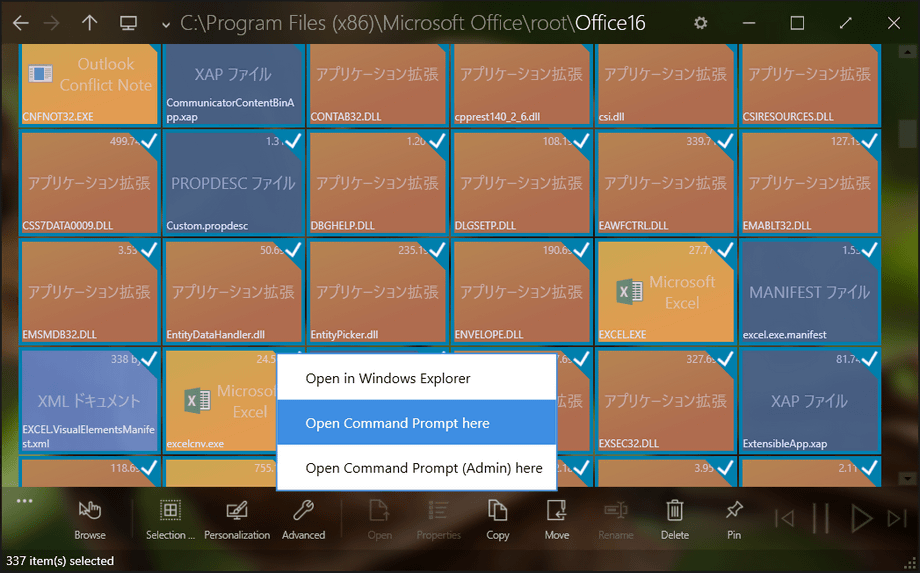Image resolution: width=920 pixels, height=573 pixels.
Task: Uncheck the Custom.propdesc tile checkmark
Action: (293, 141)
